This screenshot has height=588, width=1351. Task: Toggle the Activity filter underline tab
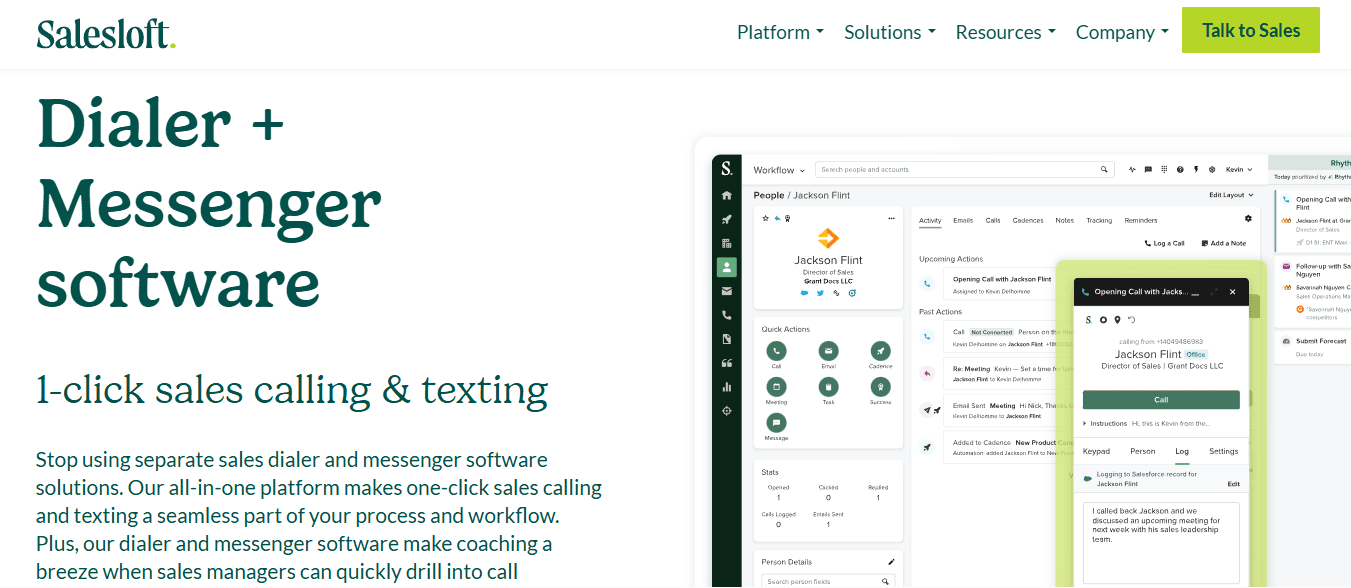tap(930, 220)
